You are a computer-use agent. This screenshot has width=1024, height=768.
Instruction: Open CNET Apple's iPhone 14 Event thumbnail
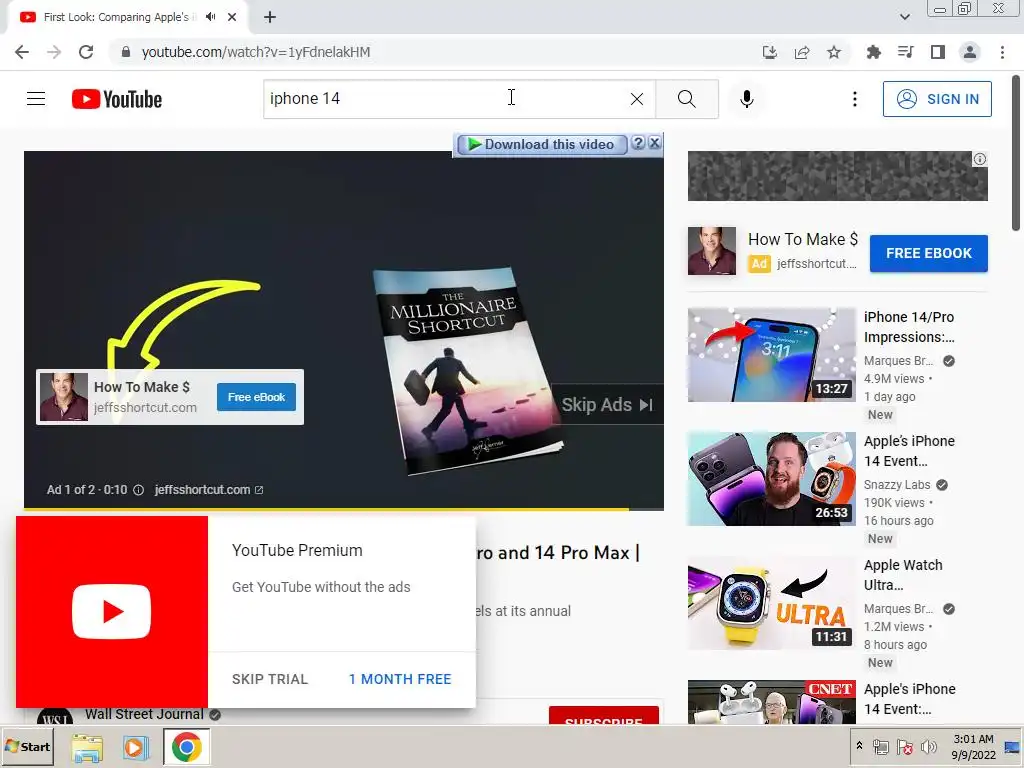click(x=771, y=701)
